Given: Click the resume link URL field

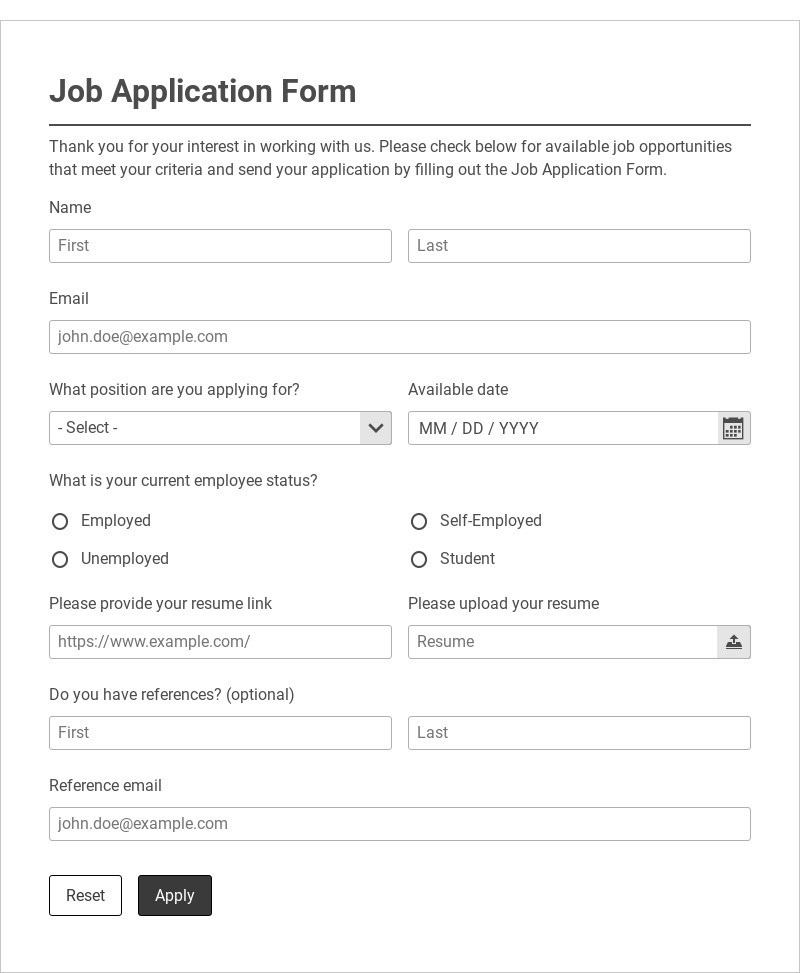Looking at the screenshot, I should coord(220,642).
